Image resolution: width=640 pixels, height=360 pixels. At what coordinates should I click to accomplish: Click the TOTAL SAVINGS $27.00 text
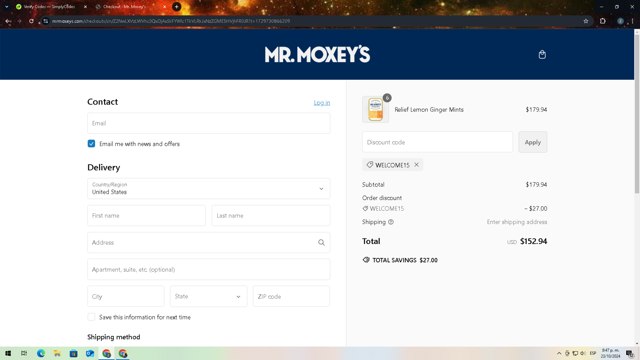(405, 260)
